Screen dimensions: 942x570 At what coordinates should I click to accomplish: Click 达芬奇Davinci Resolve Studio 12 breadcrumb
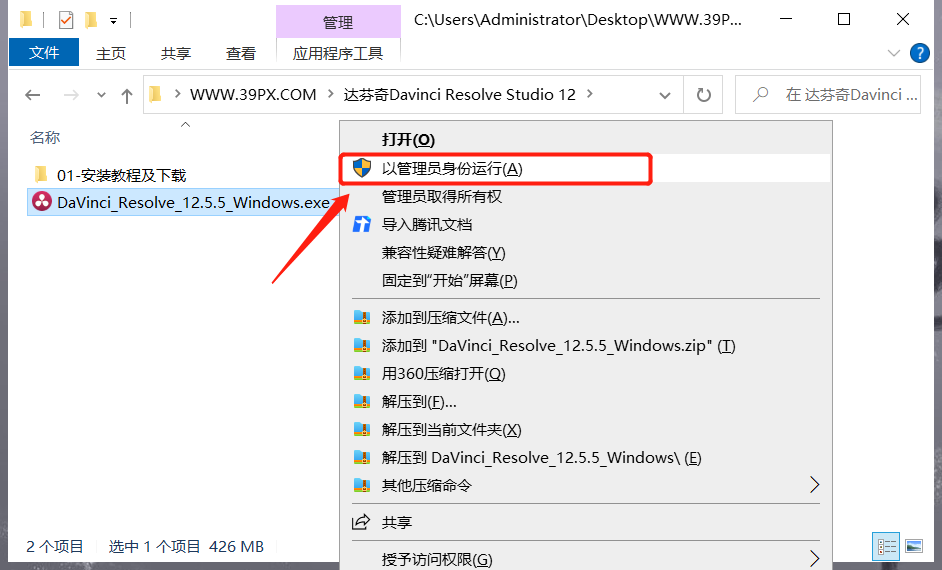460,94
